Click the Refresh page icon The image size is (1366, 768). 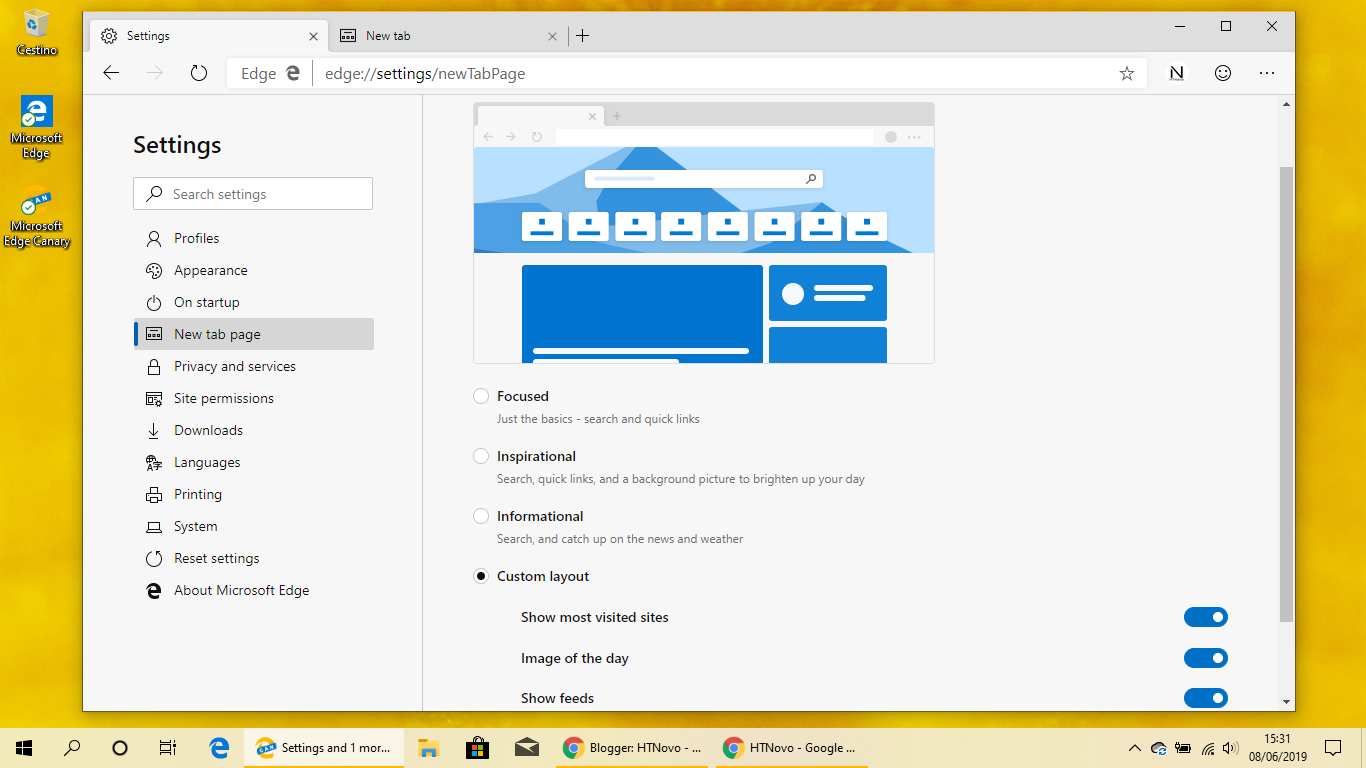pos(199,73)
